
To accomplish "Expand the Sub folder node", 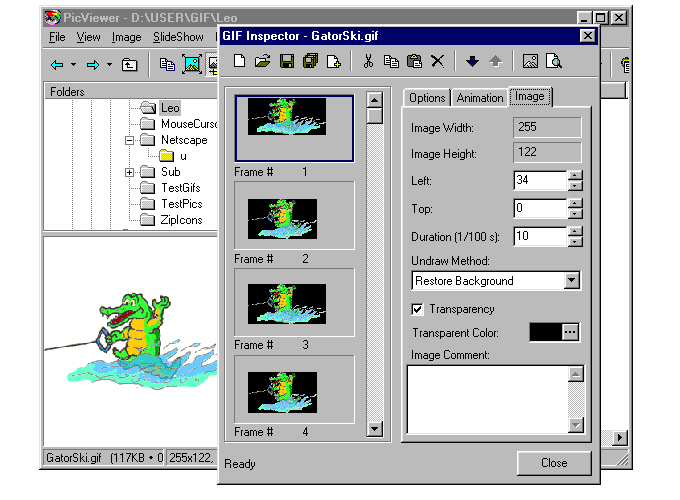I will (129, 172).
